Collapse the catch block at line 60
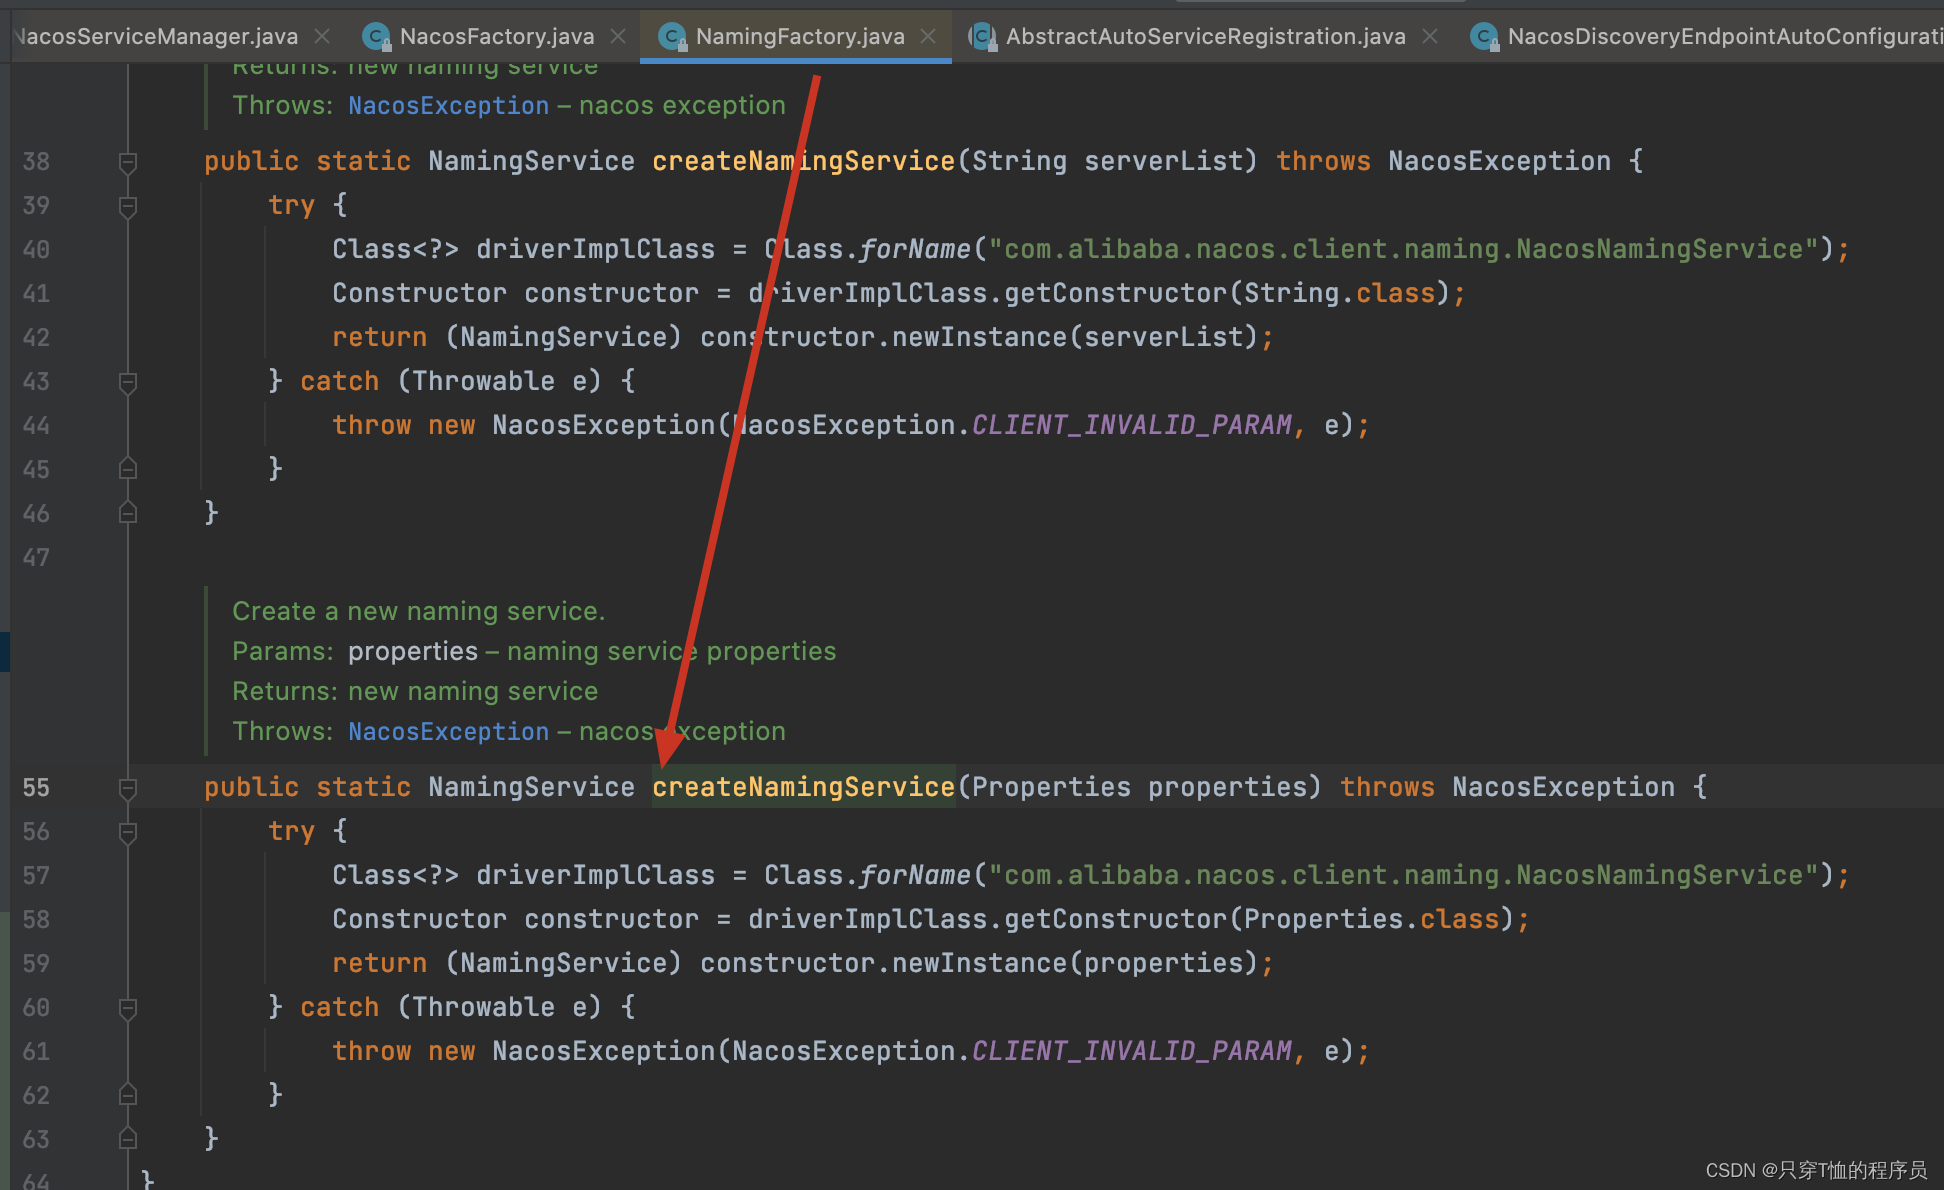The image size is (1944, 1190). [128, 1008]
